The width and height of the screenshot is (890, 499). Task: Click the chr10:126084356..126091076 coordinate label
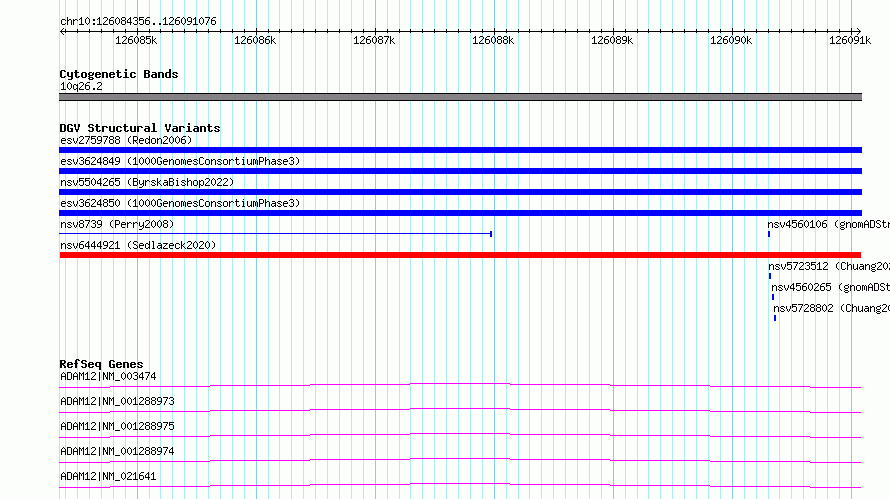click(x=138, y=21)
